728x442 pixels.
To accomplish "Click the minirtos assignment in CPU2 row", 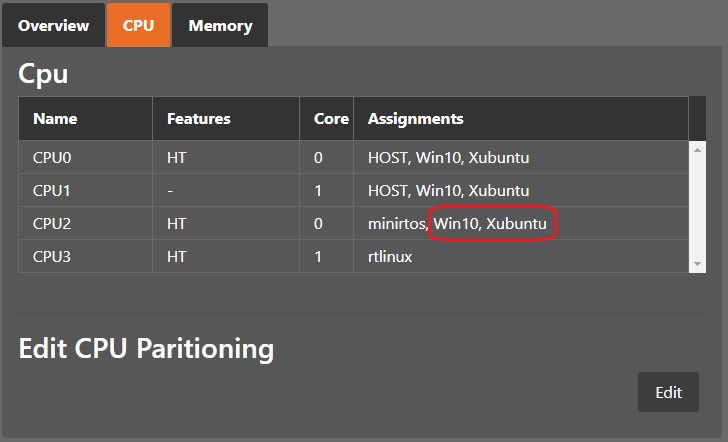I will [397, 224].
